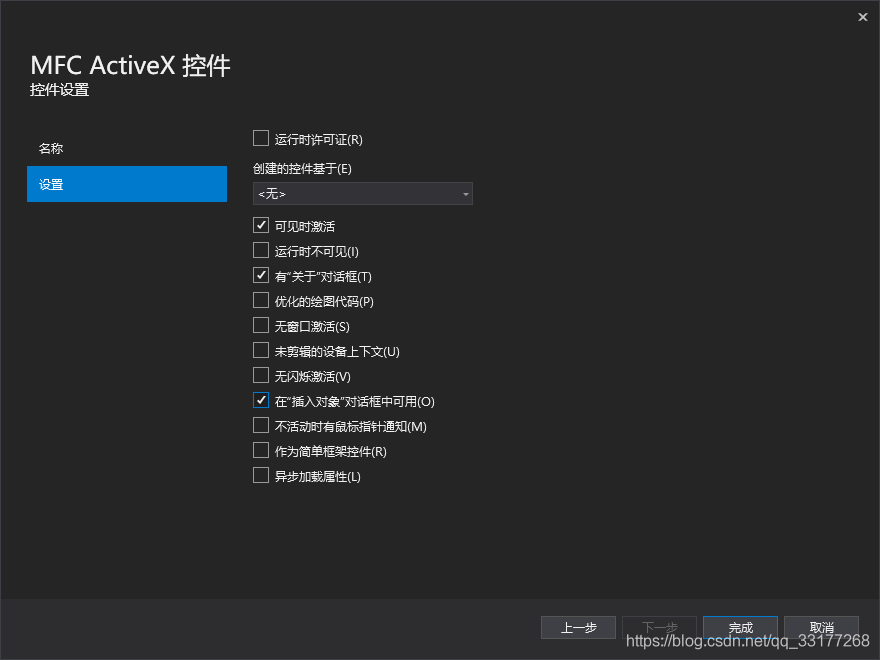This screenshot has height=660, width=880.
Task: Enable 优化的绘图代码(P) checkbox
Action: pos(261,300)
